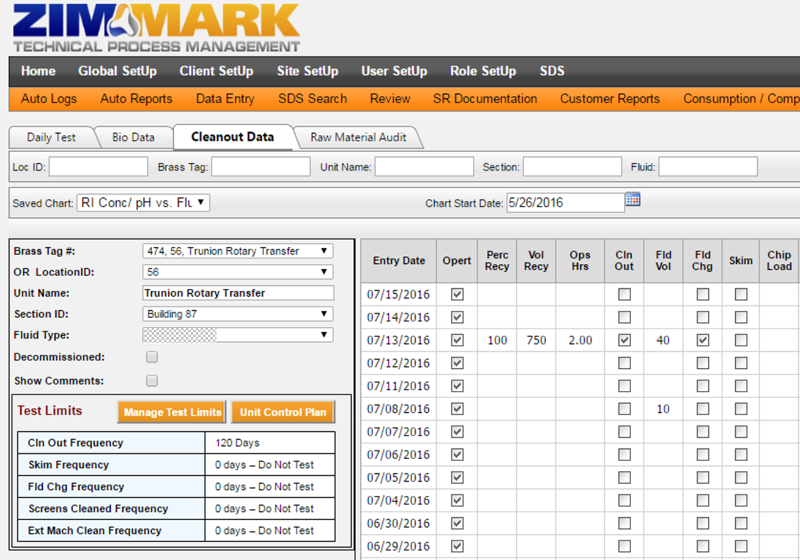Click the ZimMark logo
Image resolution: width=800 pixels, height=560 pixels.
pos(156,28)
